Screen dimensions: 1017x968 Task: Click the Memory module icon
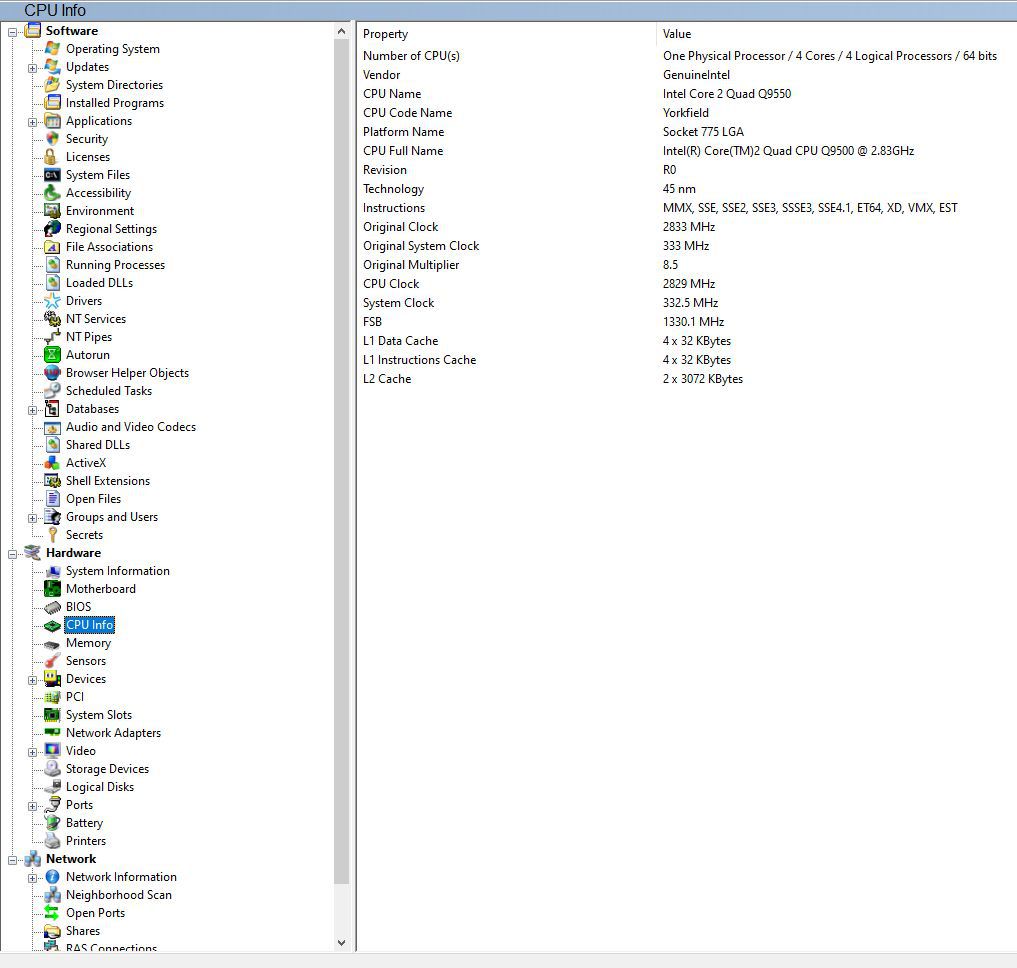coord(53,643)
